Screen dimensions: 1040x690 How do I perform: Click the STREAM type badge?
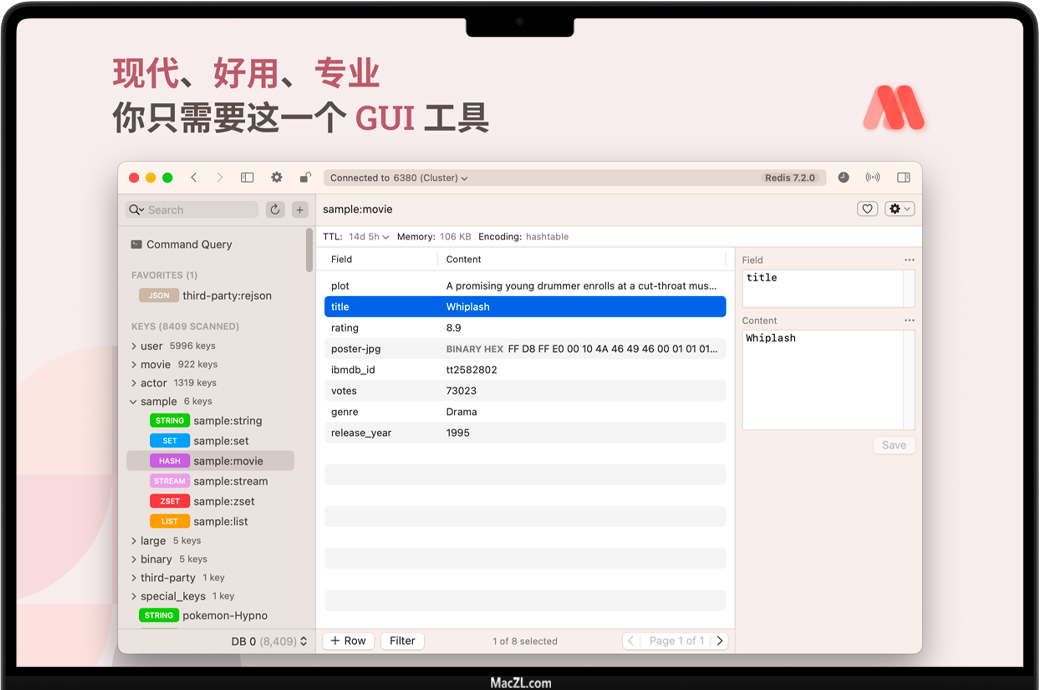170,481
